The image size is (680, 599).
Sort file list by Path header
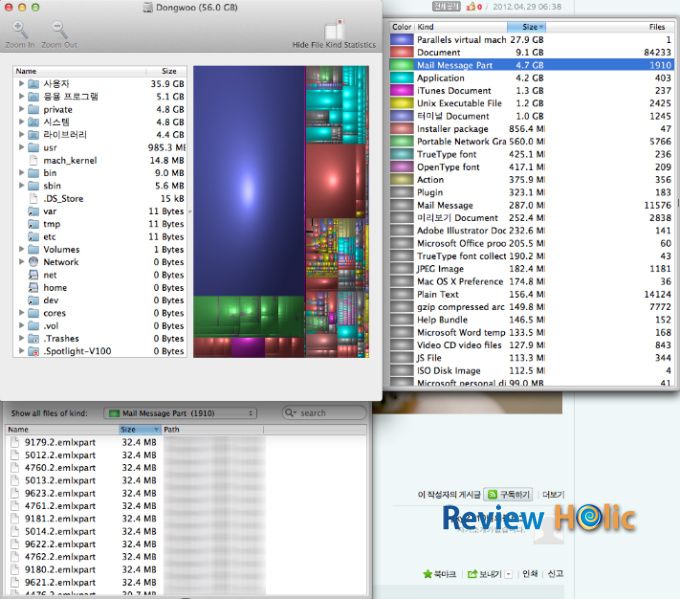pyautogui.click(x=212, y=429)
